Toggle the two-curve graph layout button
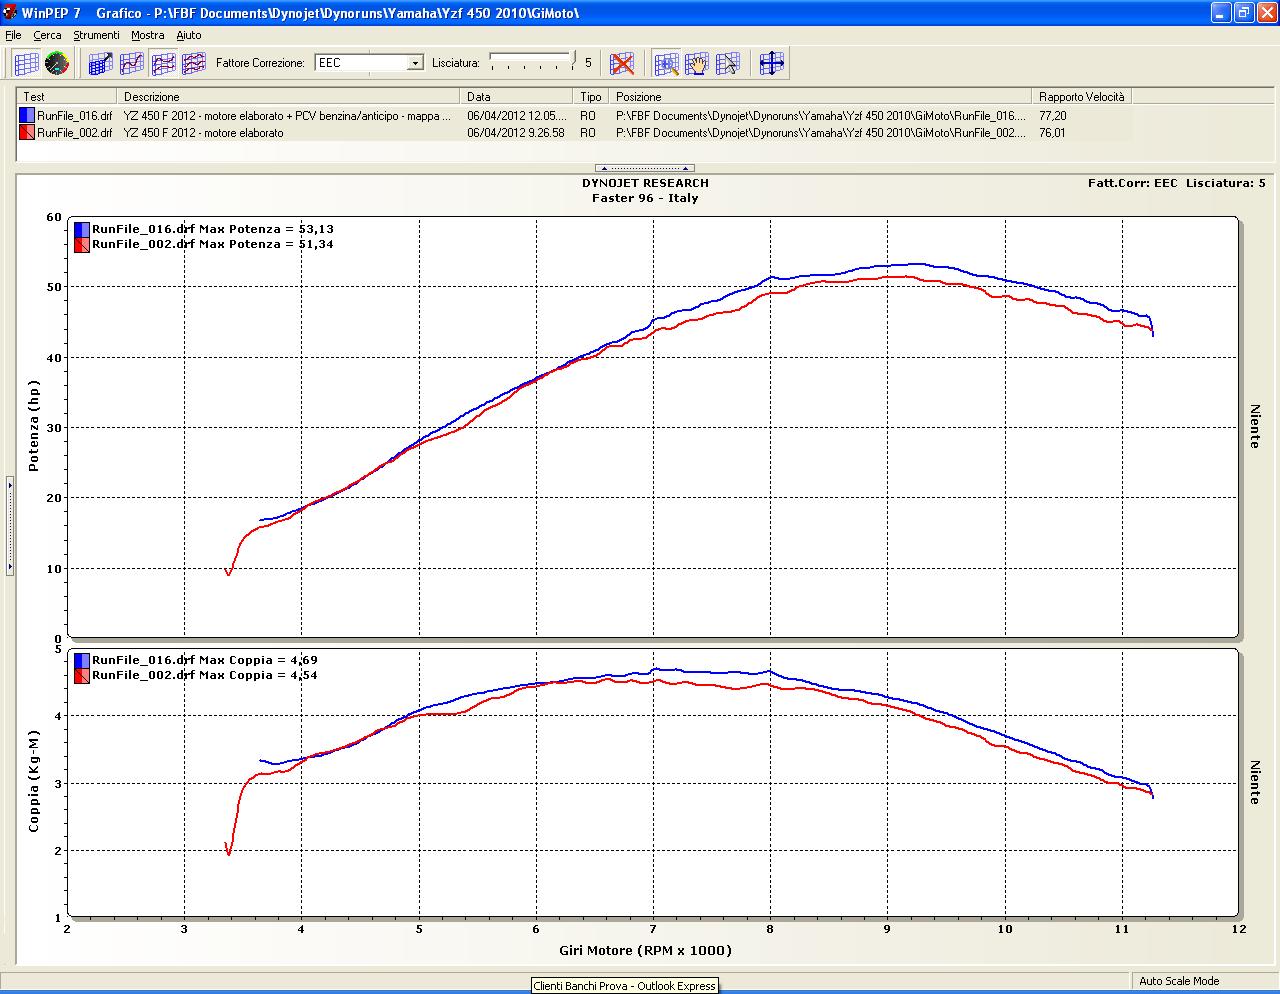The image size is (1280, 994). [x=163, y=63]
